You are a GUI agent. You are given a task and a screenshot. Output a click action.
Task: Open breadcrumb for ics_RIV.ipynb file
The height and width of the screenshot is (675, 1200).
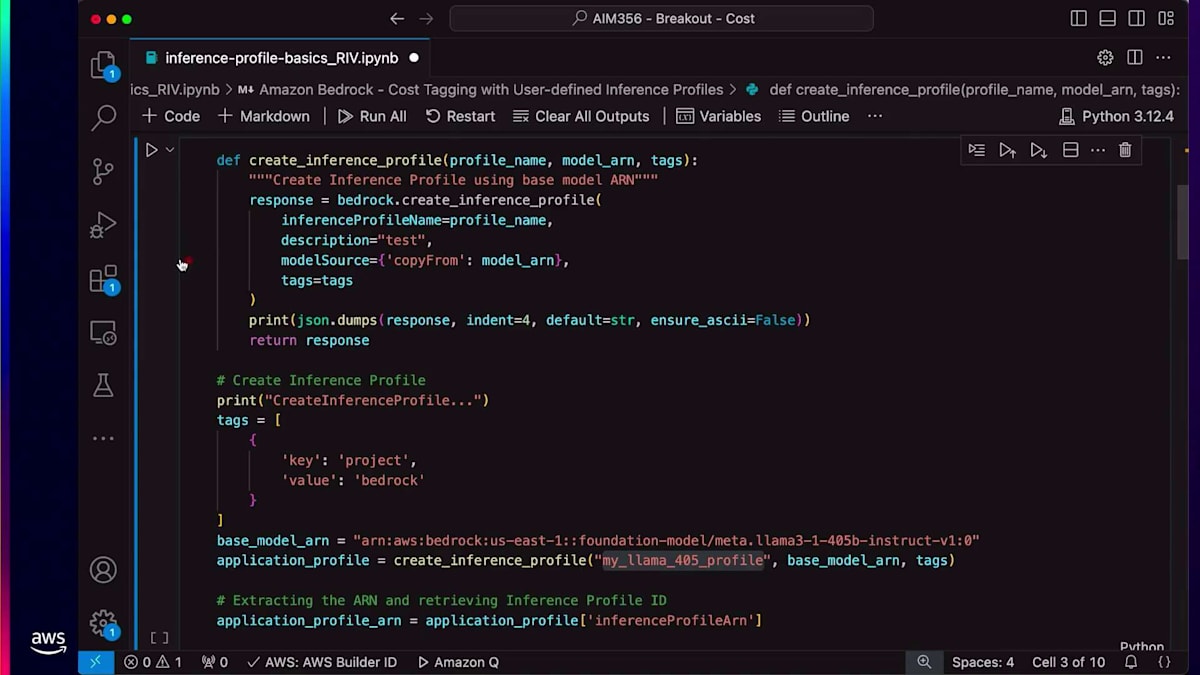[x=174, y=90]
